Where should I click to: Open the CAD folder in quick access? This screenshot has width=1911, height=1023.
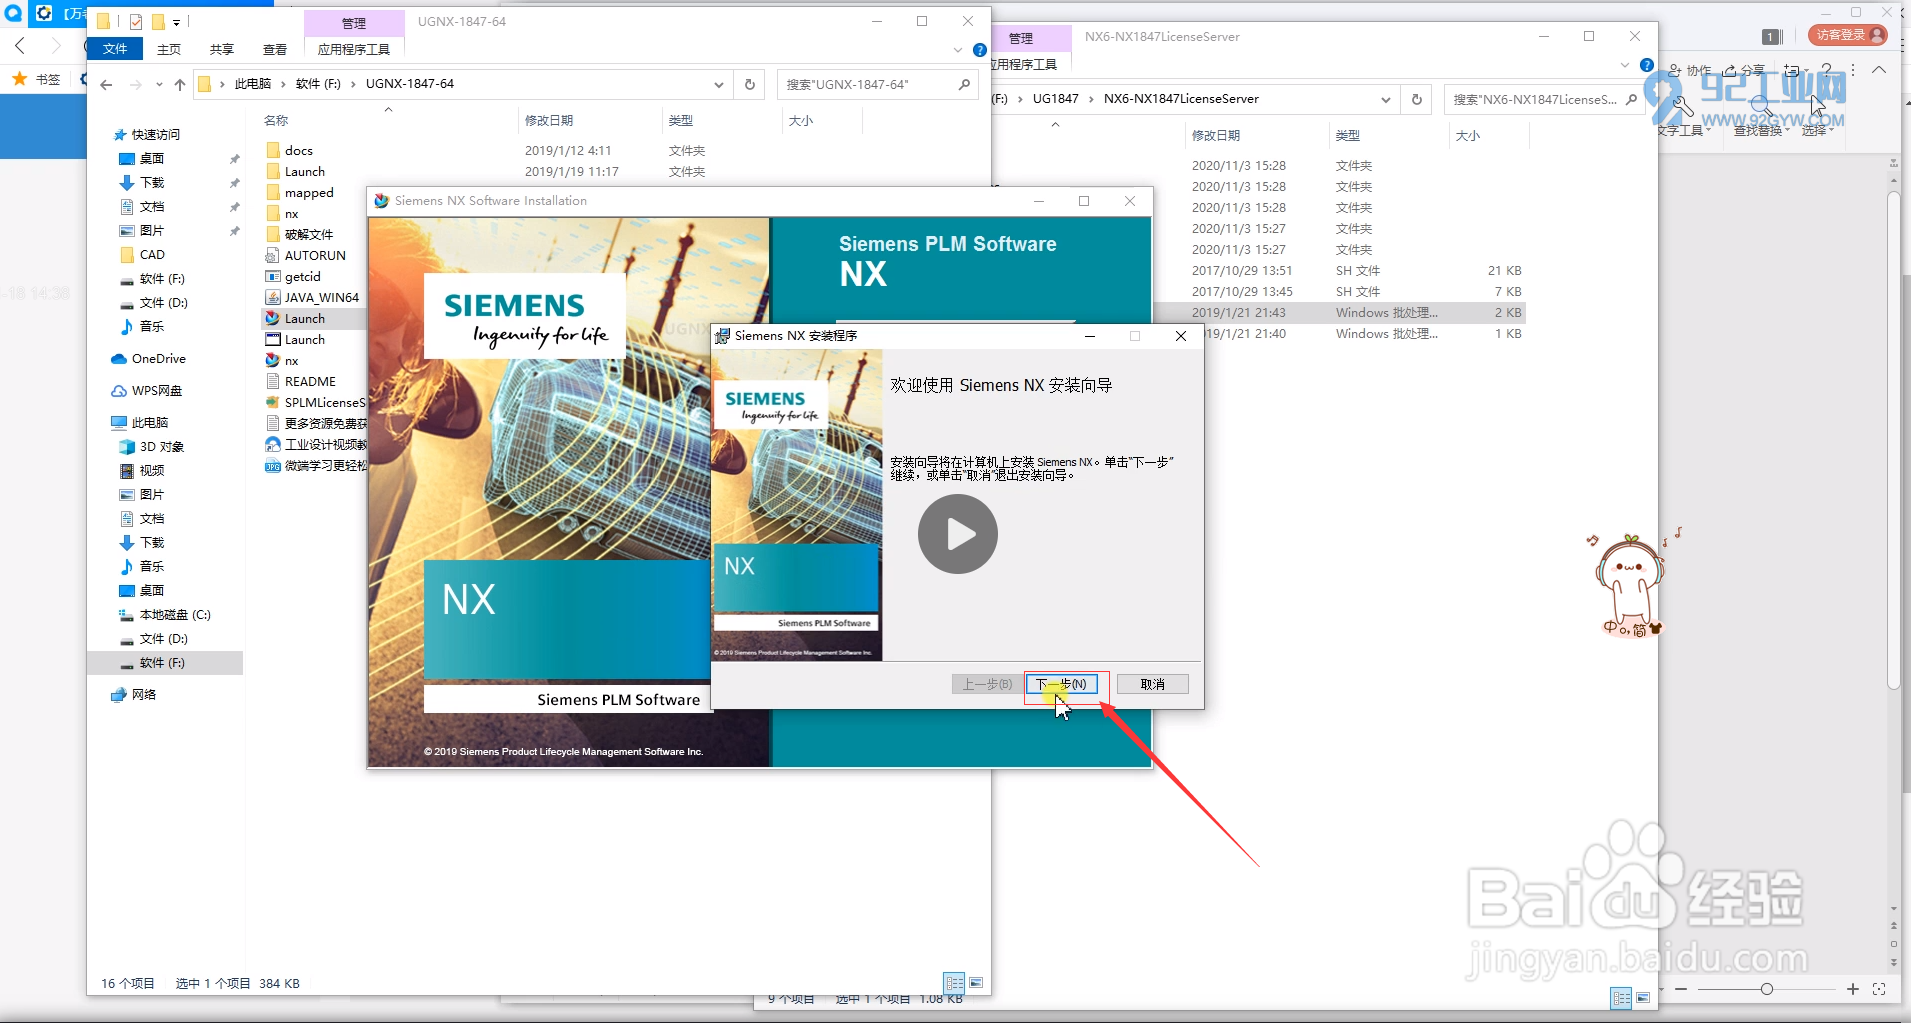click(152, 255)
